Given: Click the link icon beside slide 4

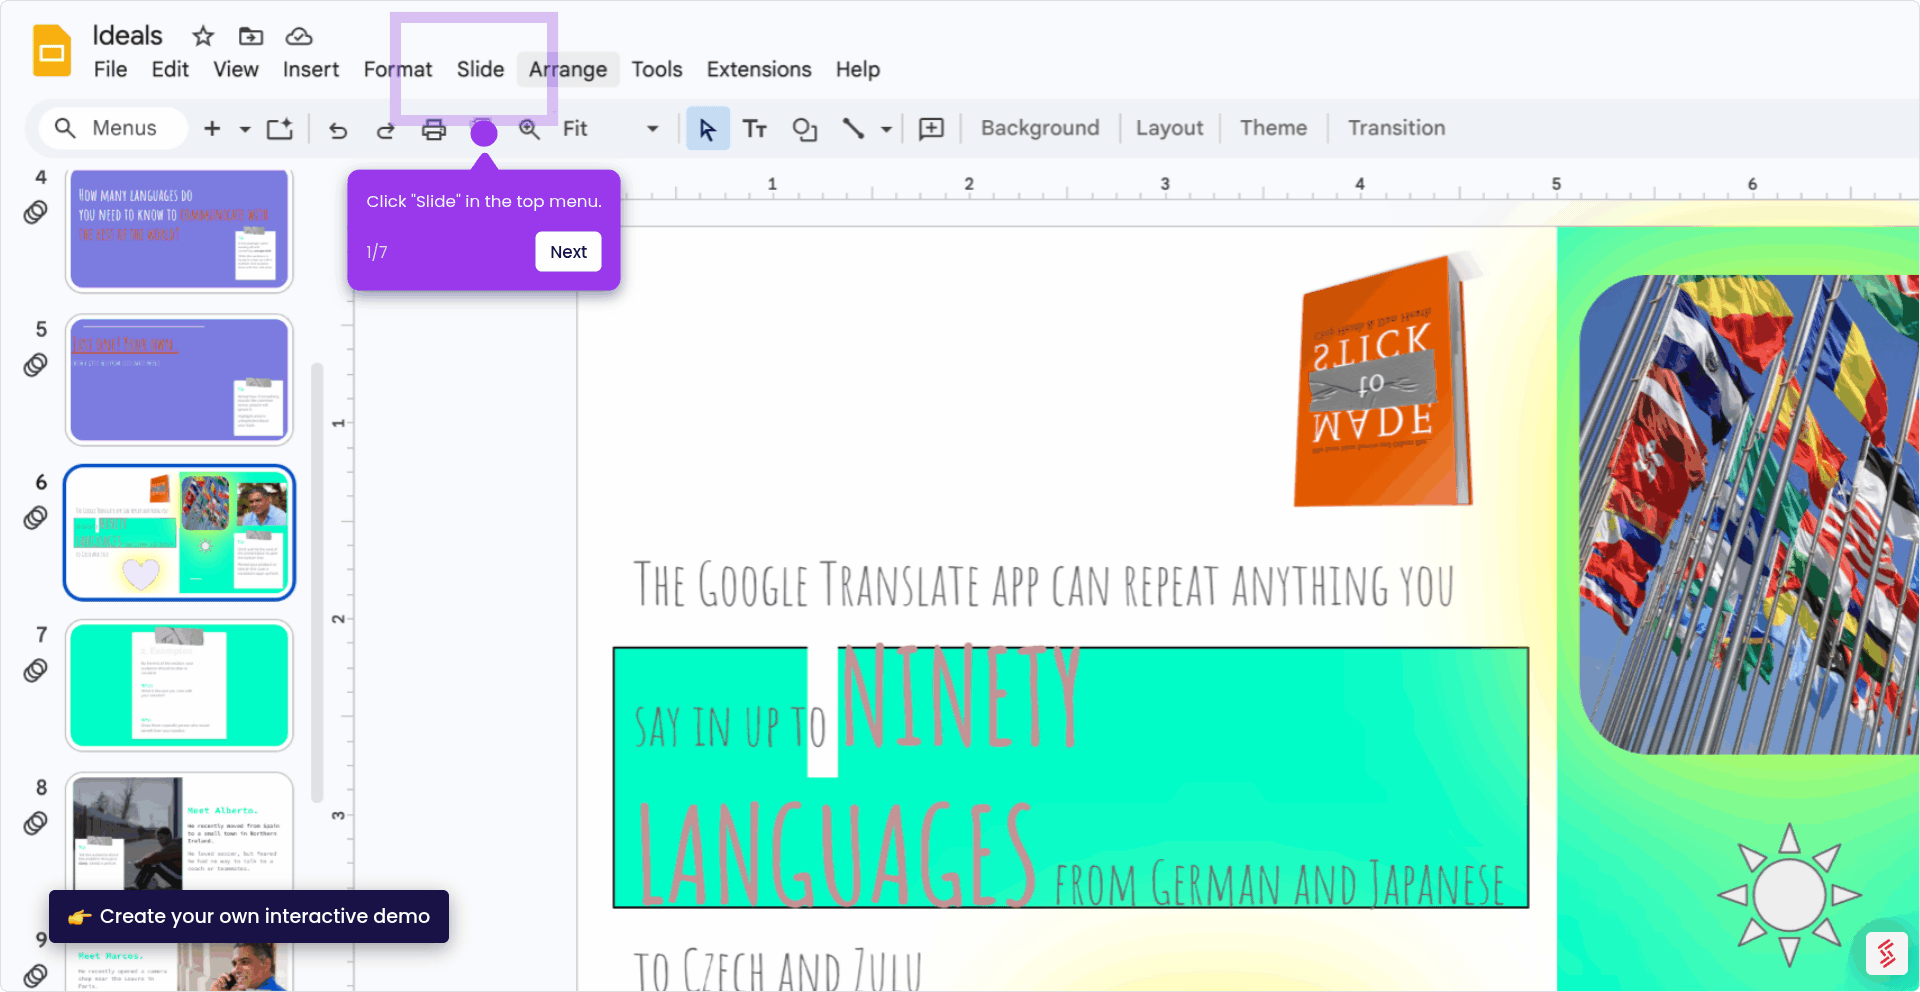Looking at the screenshot, I should point(35,212).
